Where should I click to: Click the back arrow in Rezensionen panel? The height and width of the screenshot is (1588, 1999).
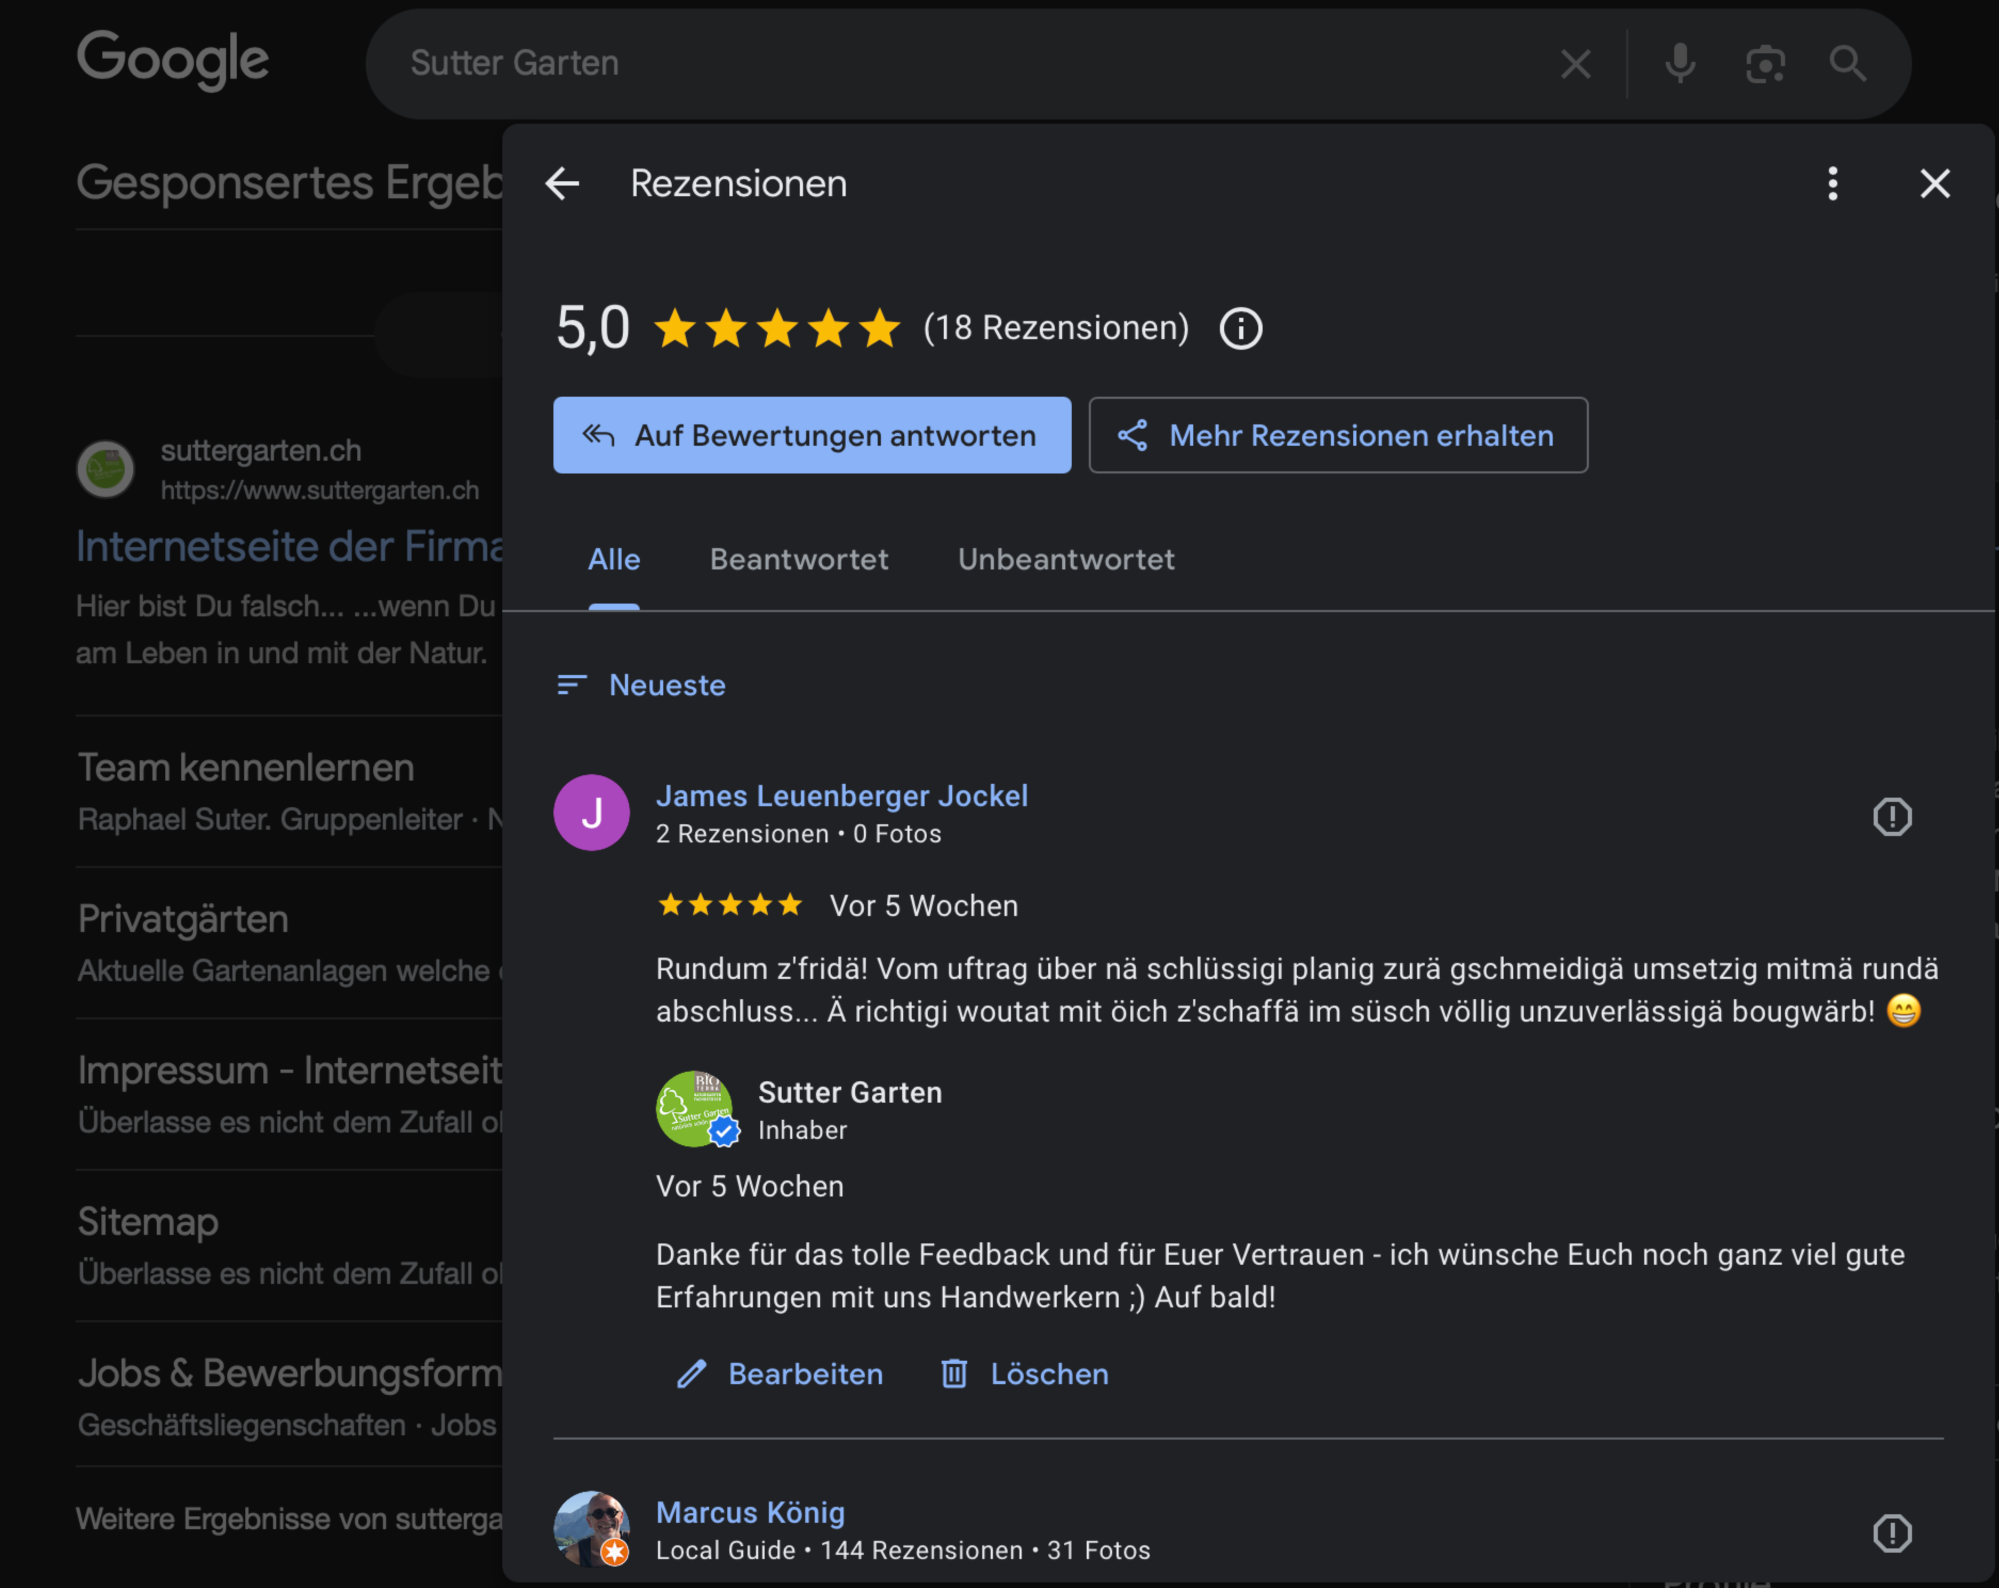pos(563,184)
